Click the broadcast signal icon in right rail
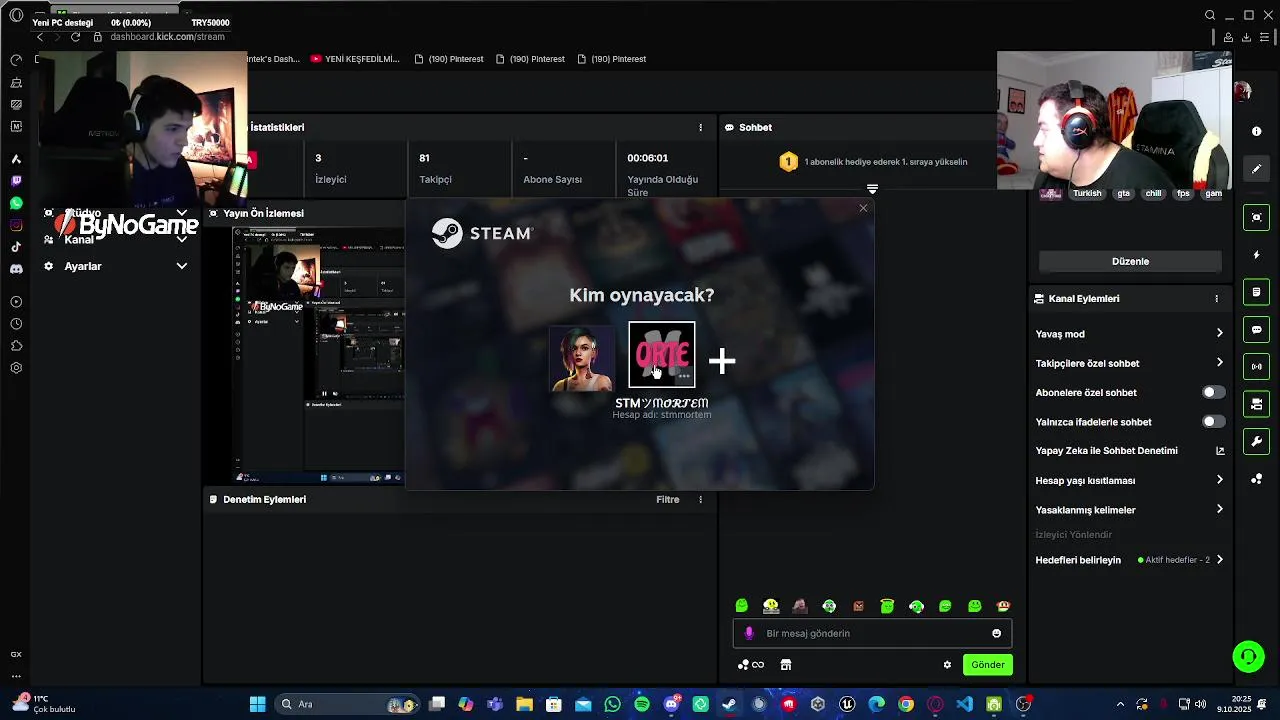 1257,367
